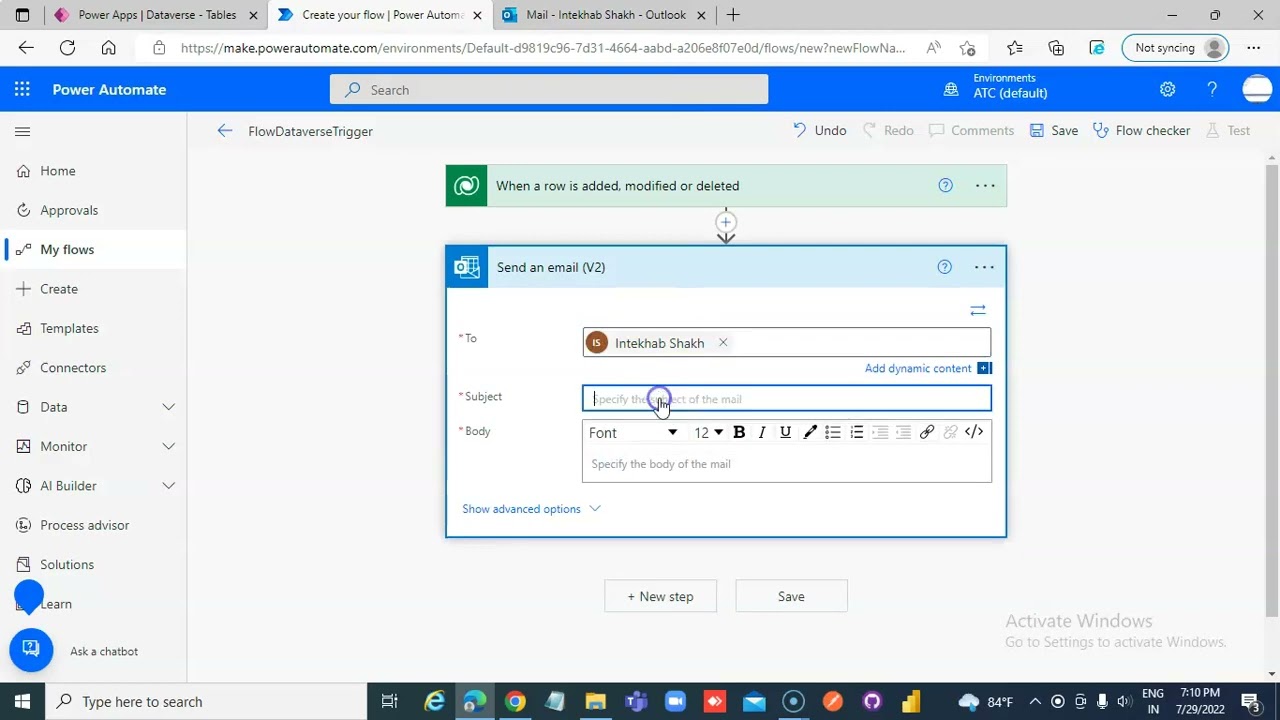The width and height of the screenshot is (1280, 720).
Task: Open the font color pen tool
Action: 810,432
